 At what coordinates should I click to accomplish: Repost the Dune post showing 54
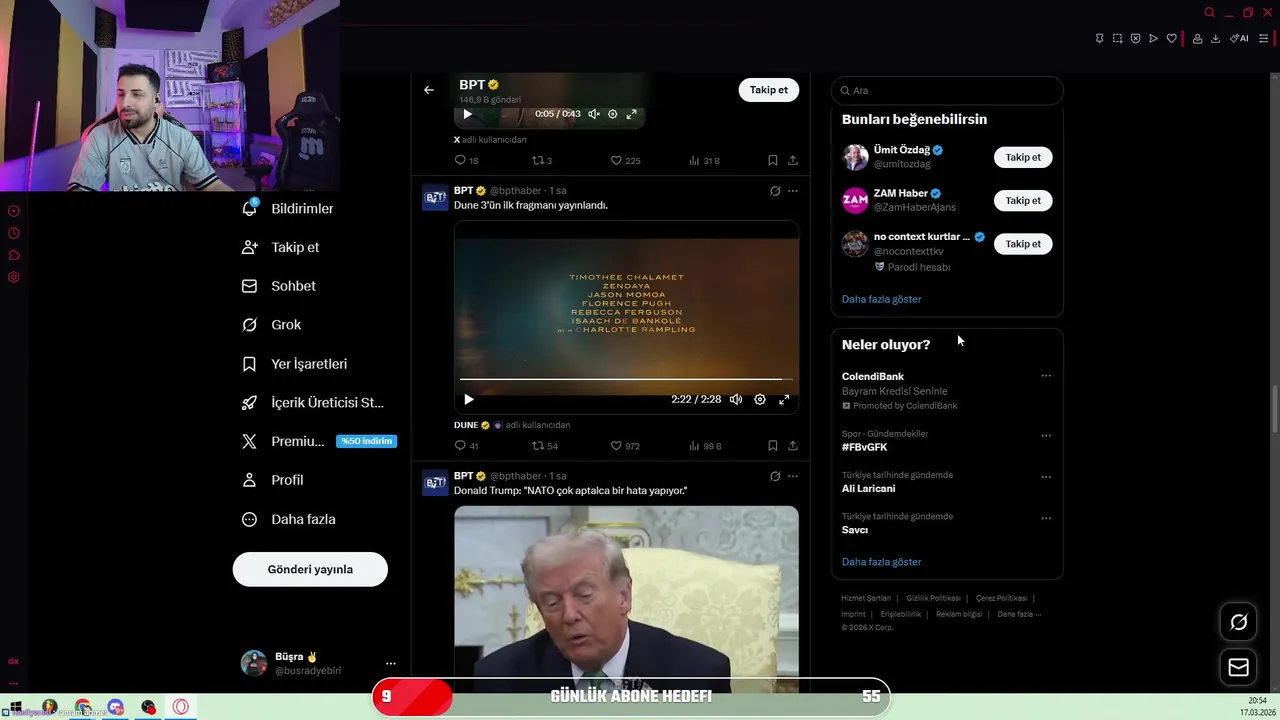[545, 446]
